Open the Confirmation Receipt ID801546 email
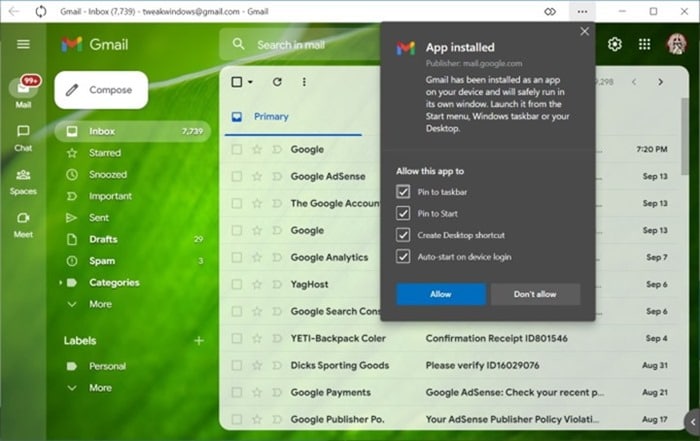Viewport: 700px width, 441px height. [496, 338]
